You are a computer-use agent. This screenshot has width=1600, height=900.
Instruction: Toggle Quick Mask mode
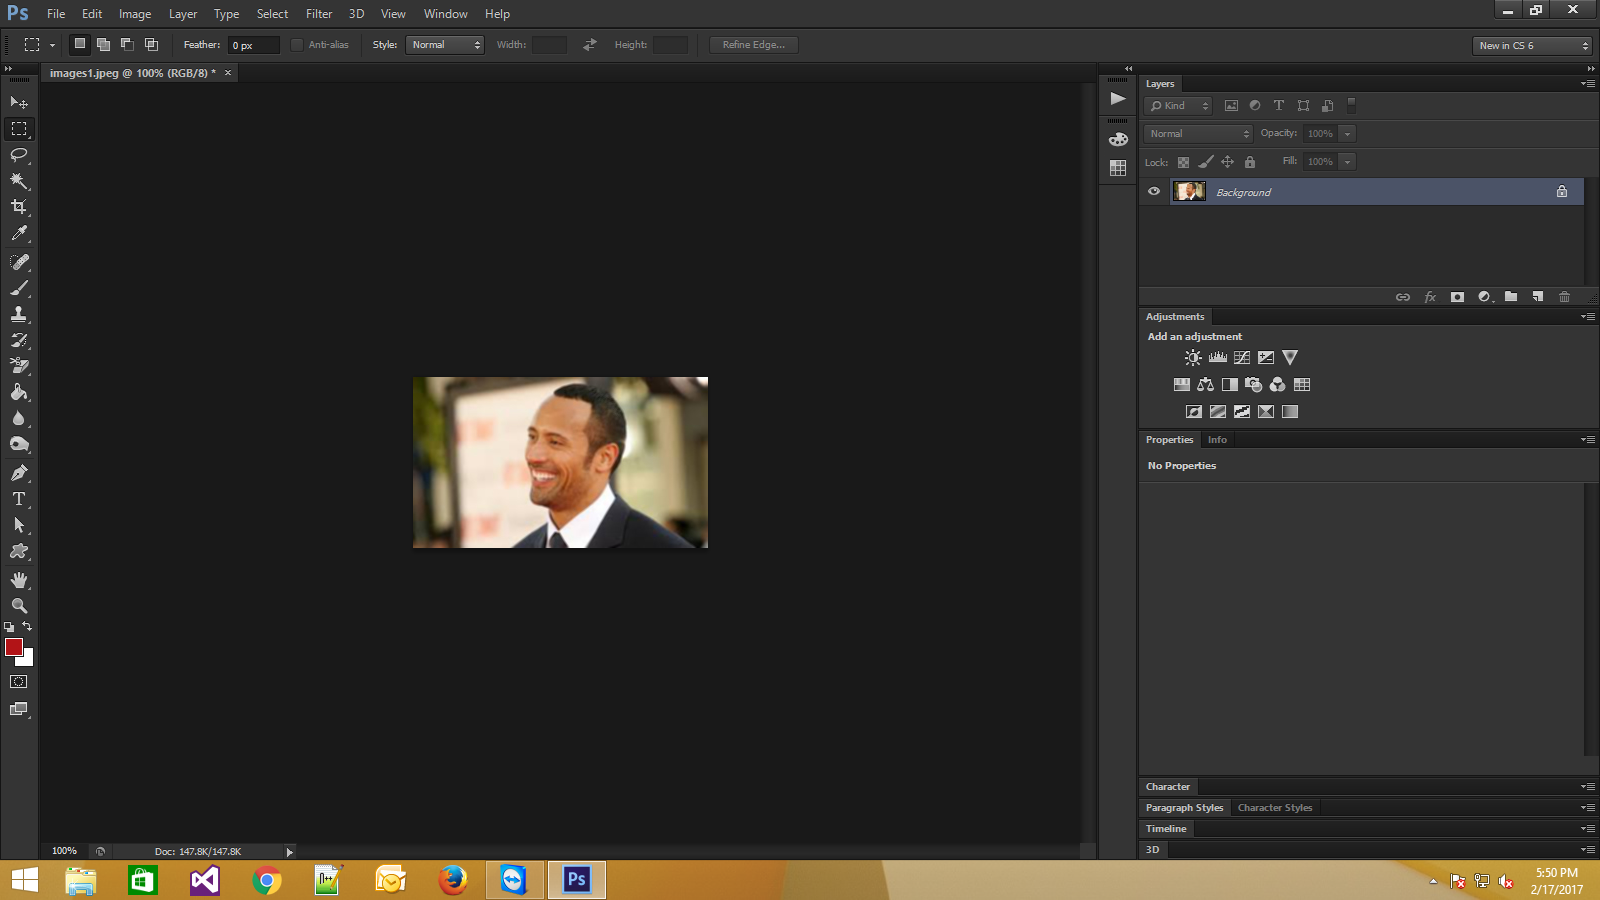coord(19,682)
